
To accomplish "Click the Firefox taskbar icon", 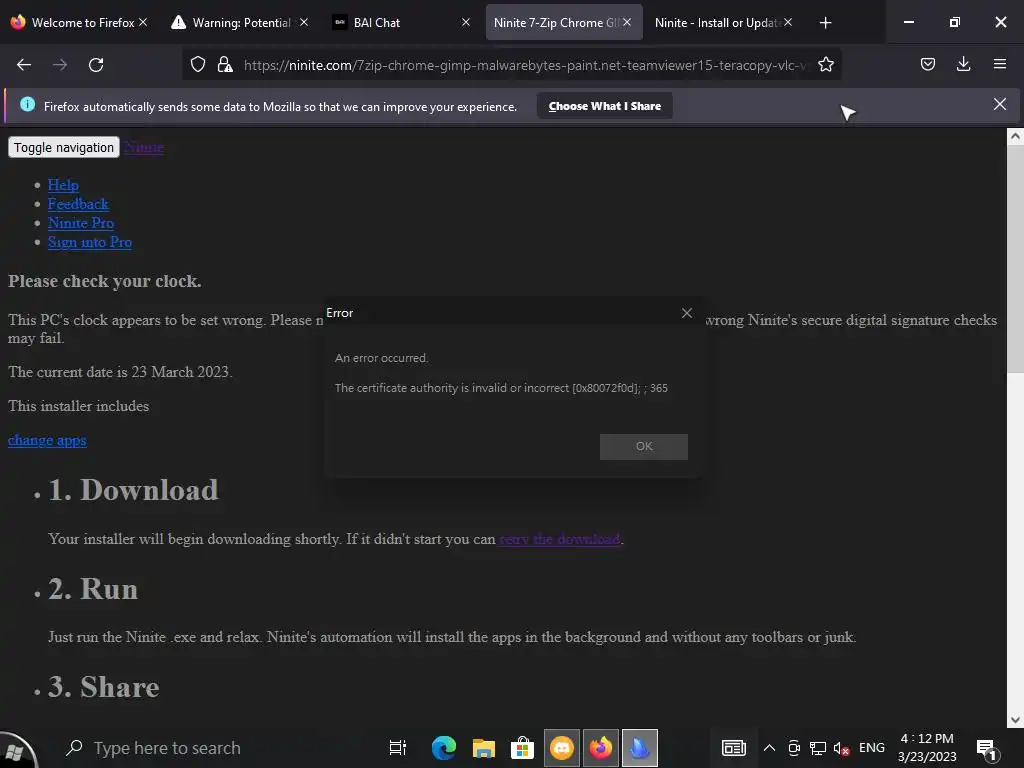I will [601, 748].
